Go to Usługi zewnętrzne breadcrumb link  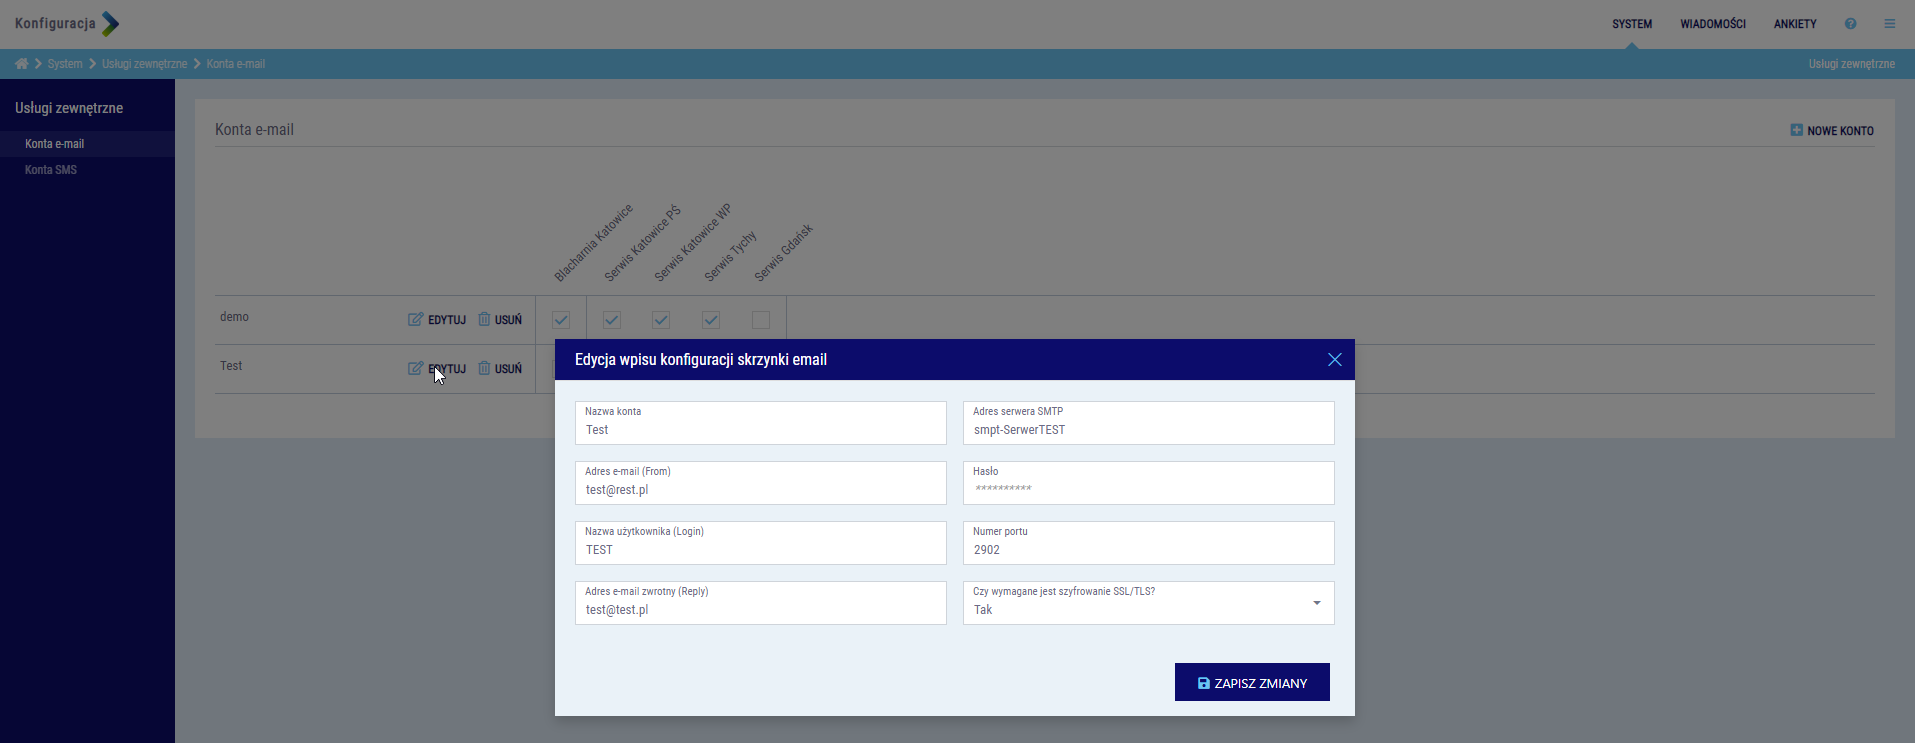tap(144, 64)
